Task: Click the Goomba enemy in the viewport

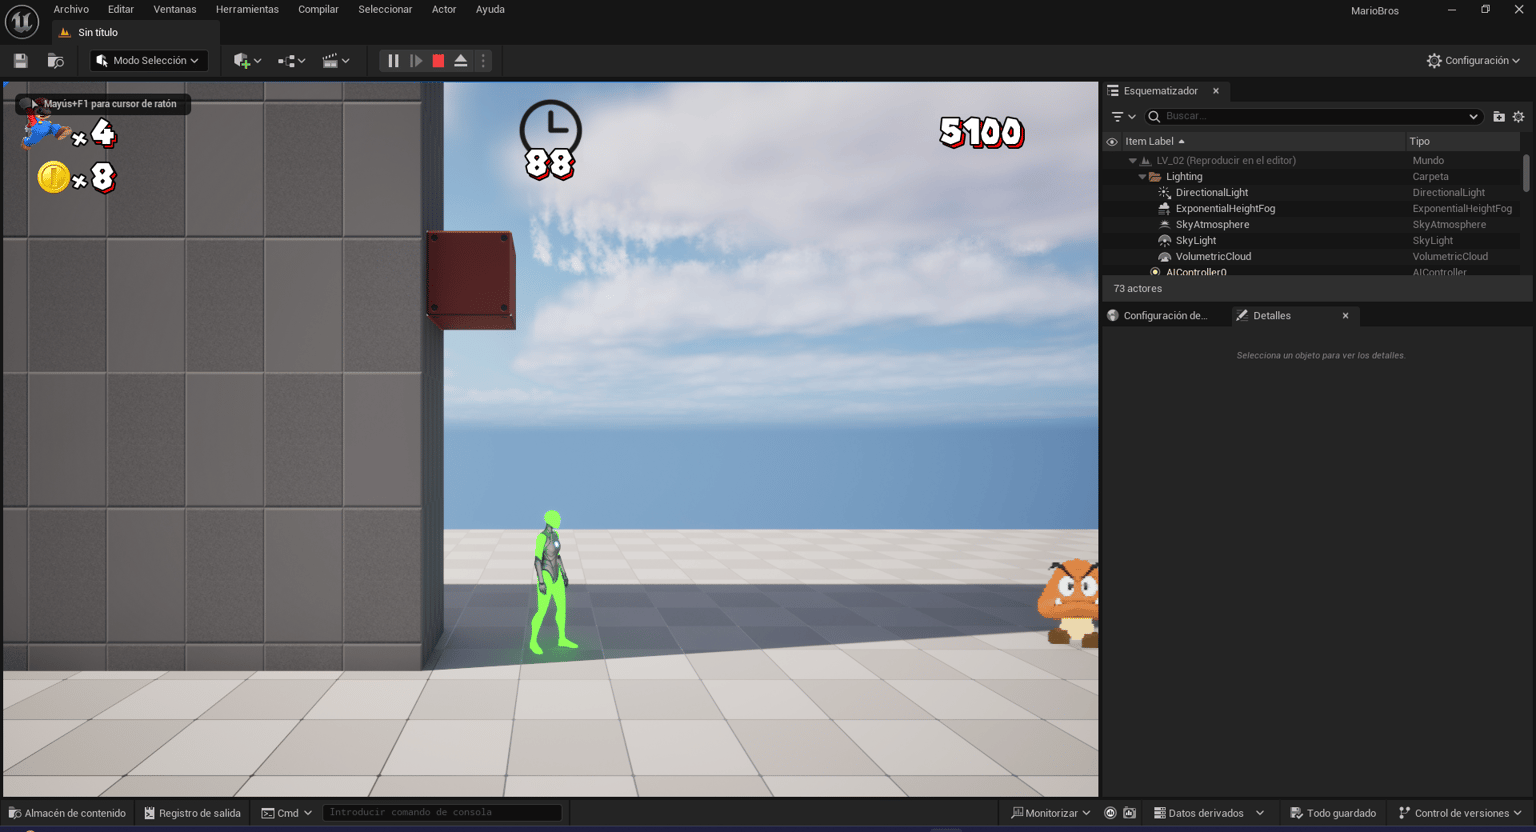Action: tap(1068, 603)
